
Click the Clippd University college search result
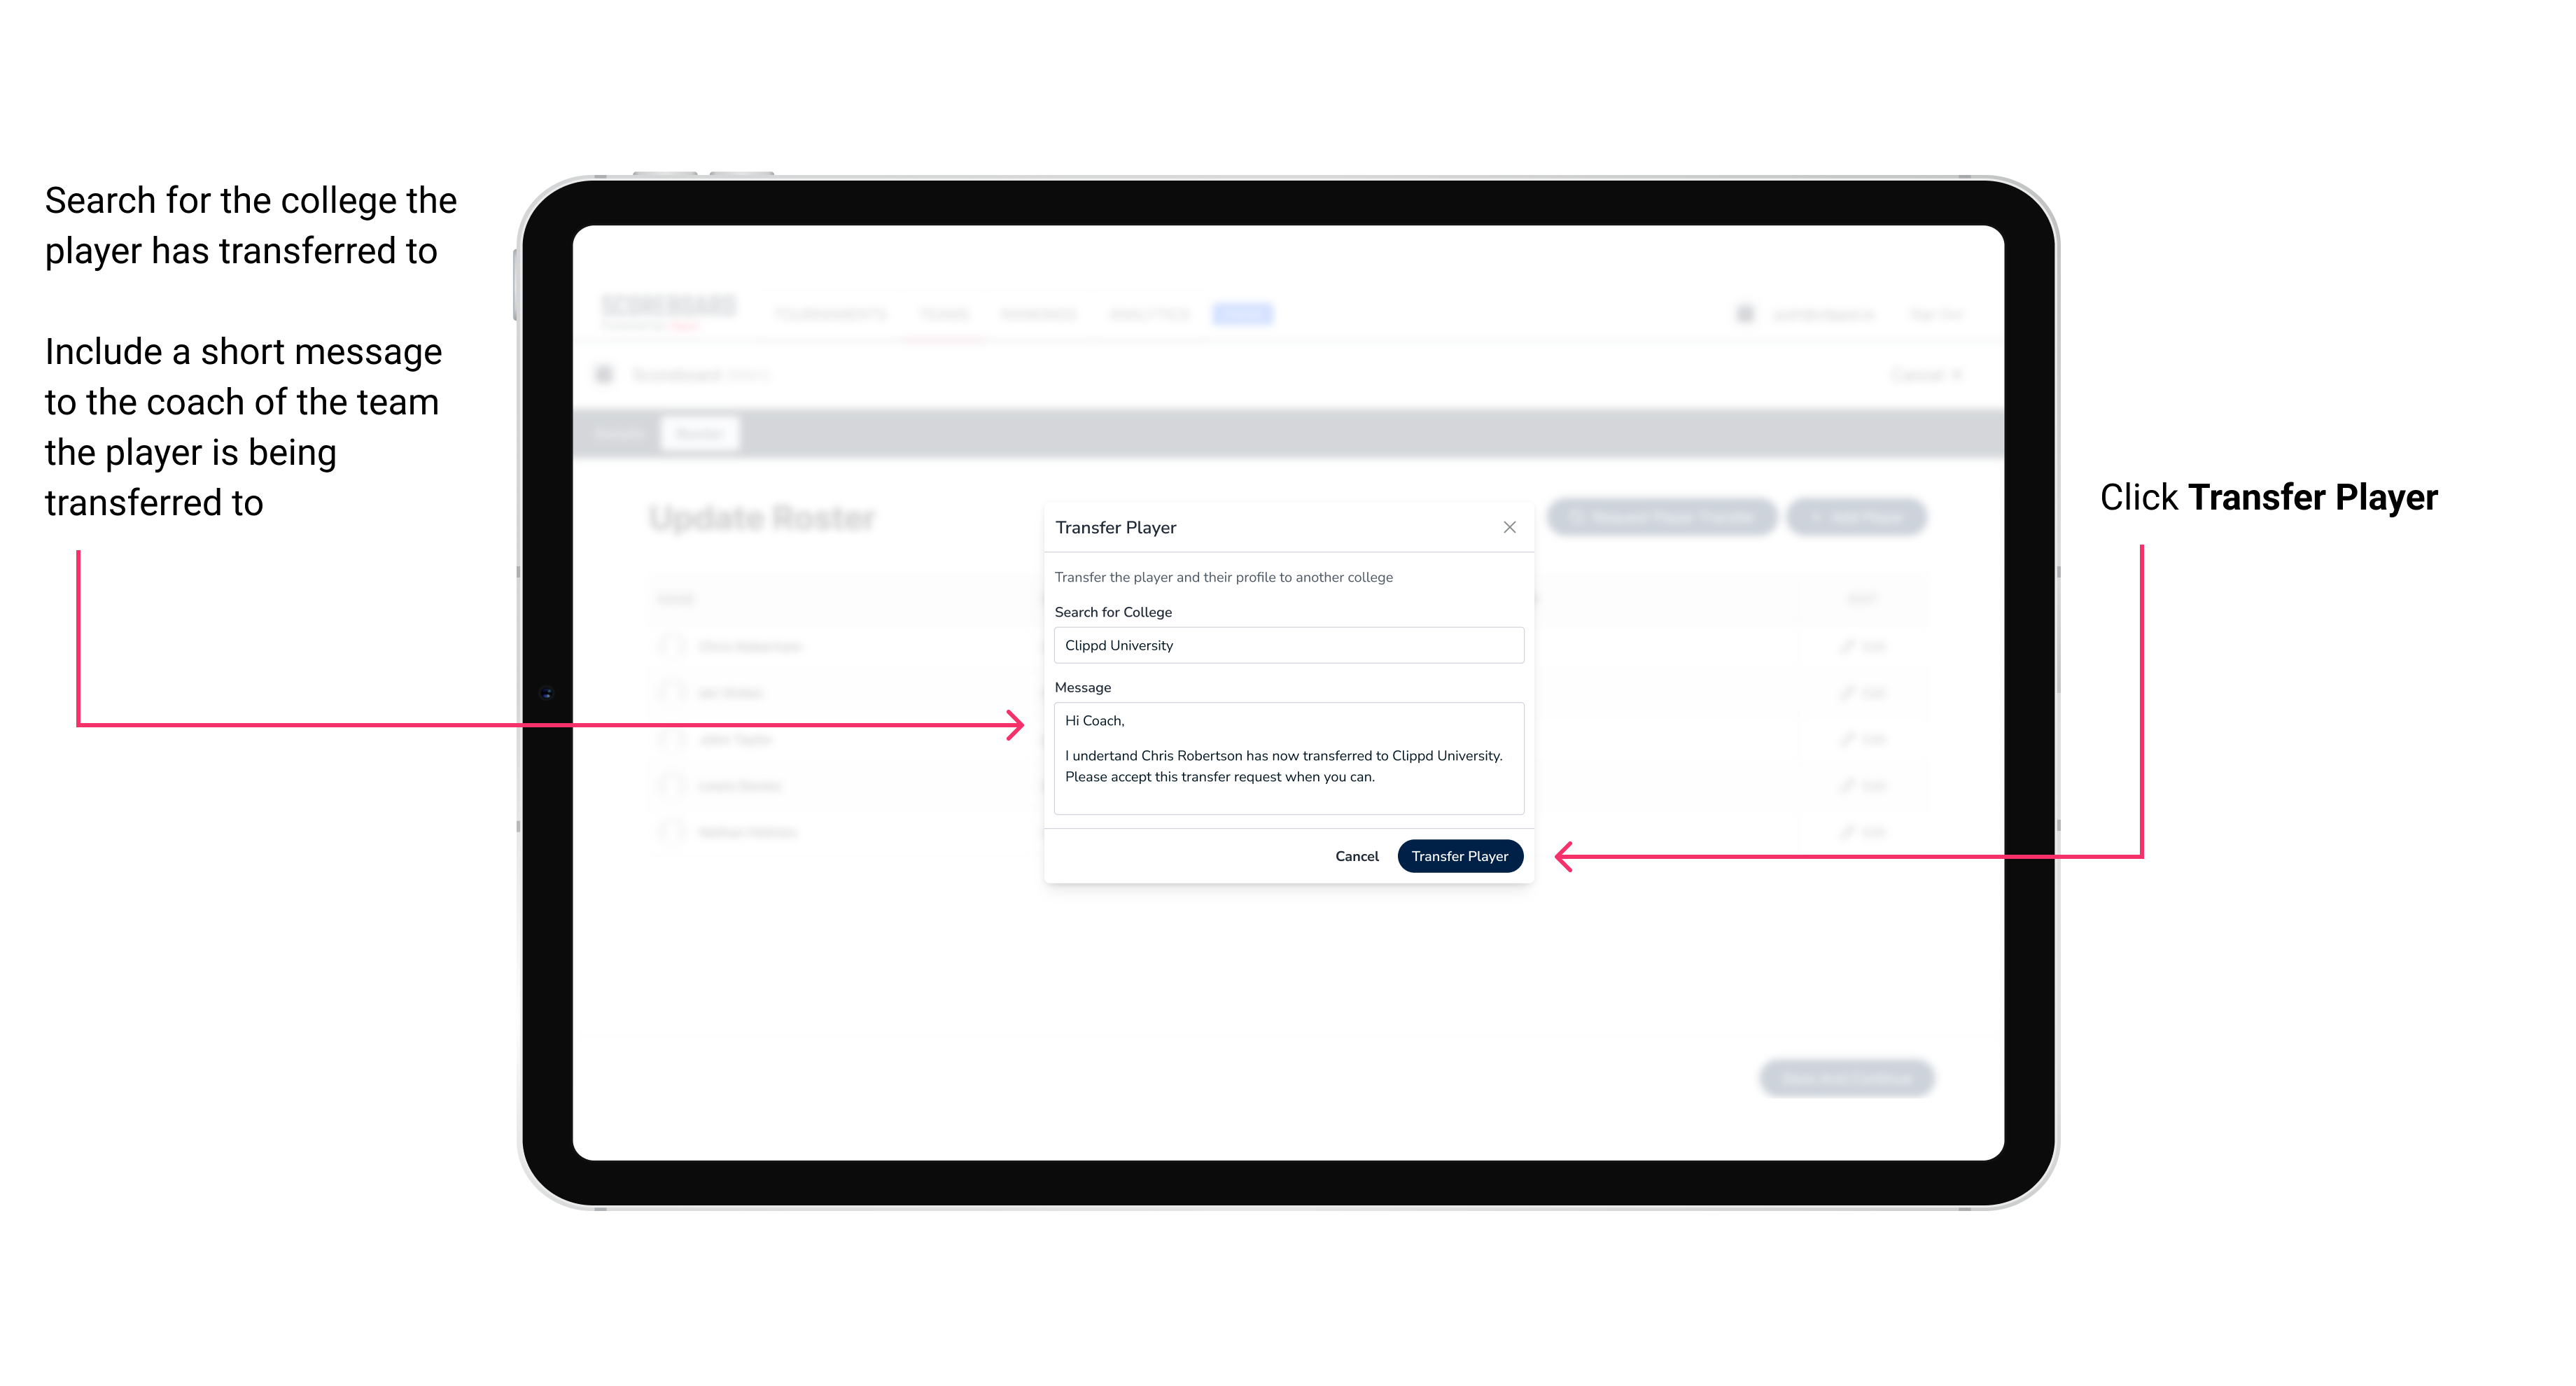1281,647
